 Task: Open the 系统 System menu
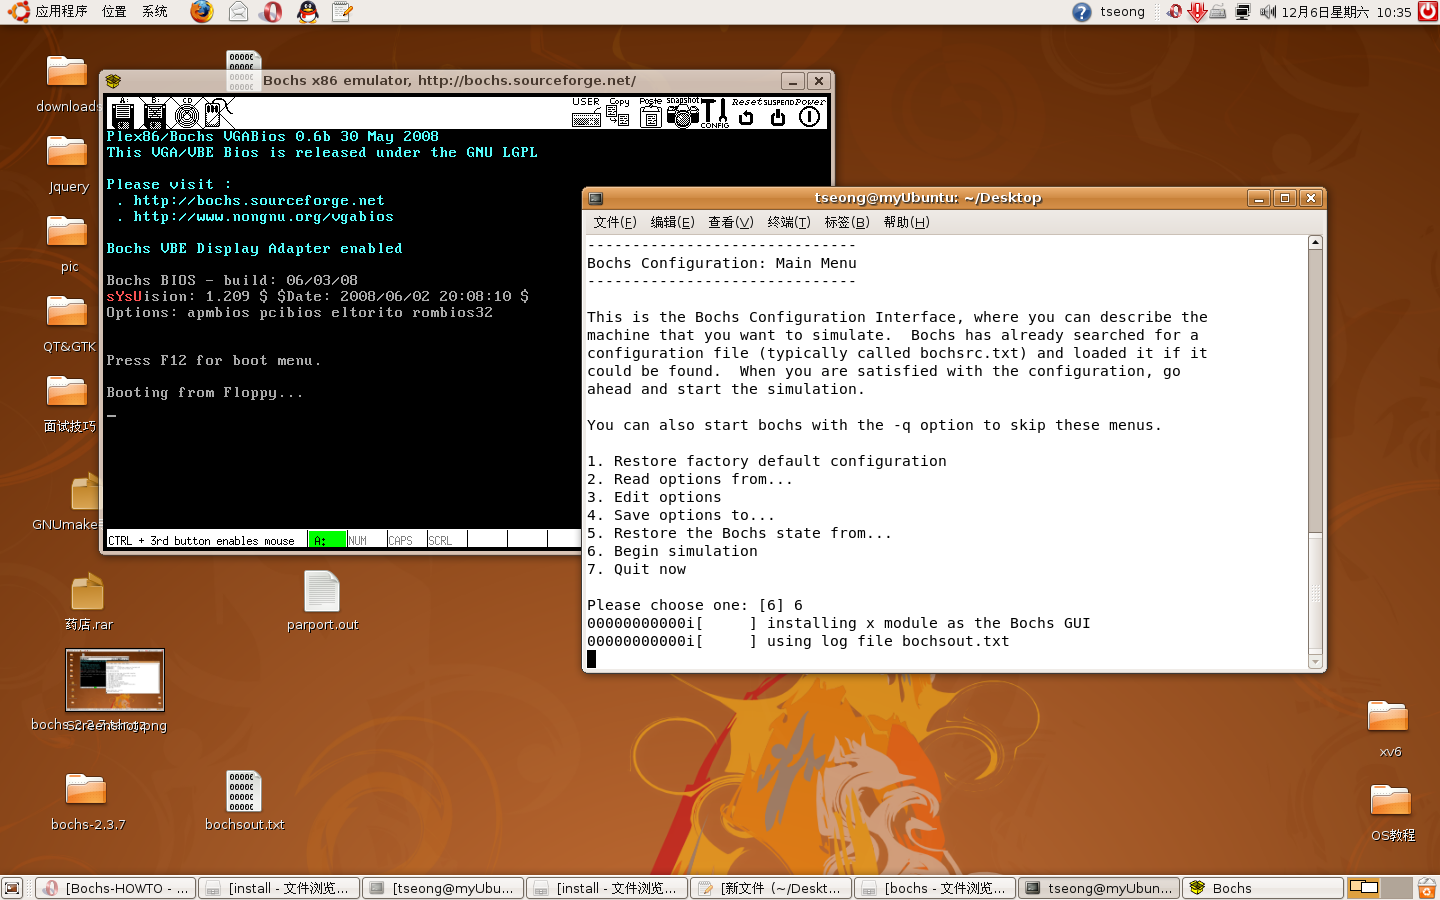154,12
